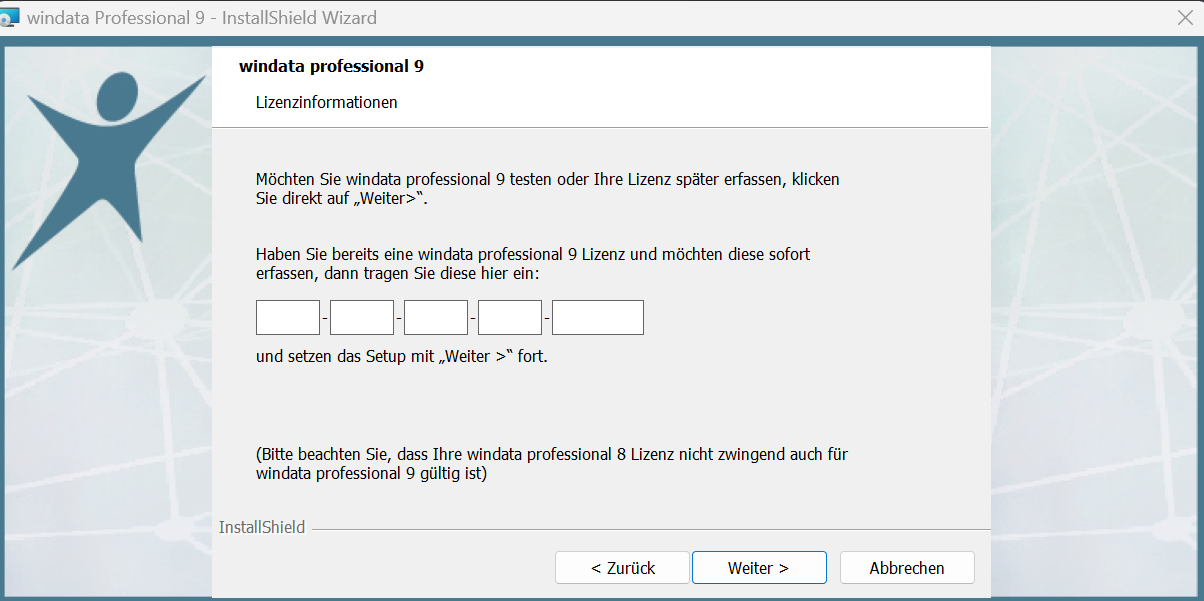
Task: Click the note starting "(Bitte beachten Sie"
Action: [552, 464]
